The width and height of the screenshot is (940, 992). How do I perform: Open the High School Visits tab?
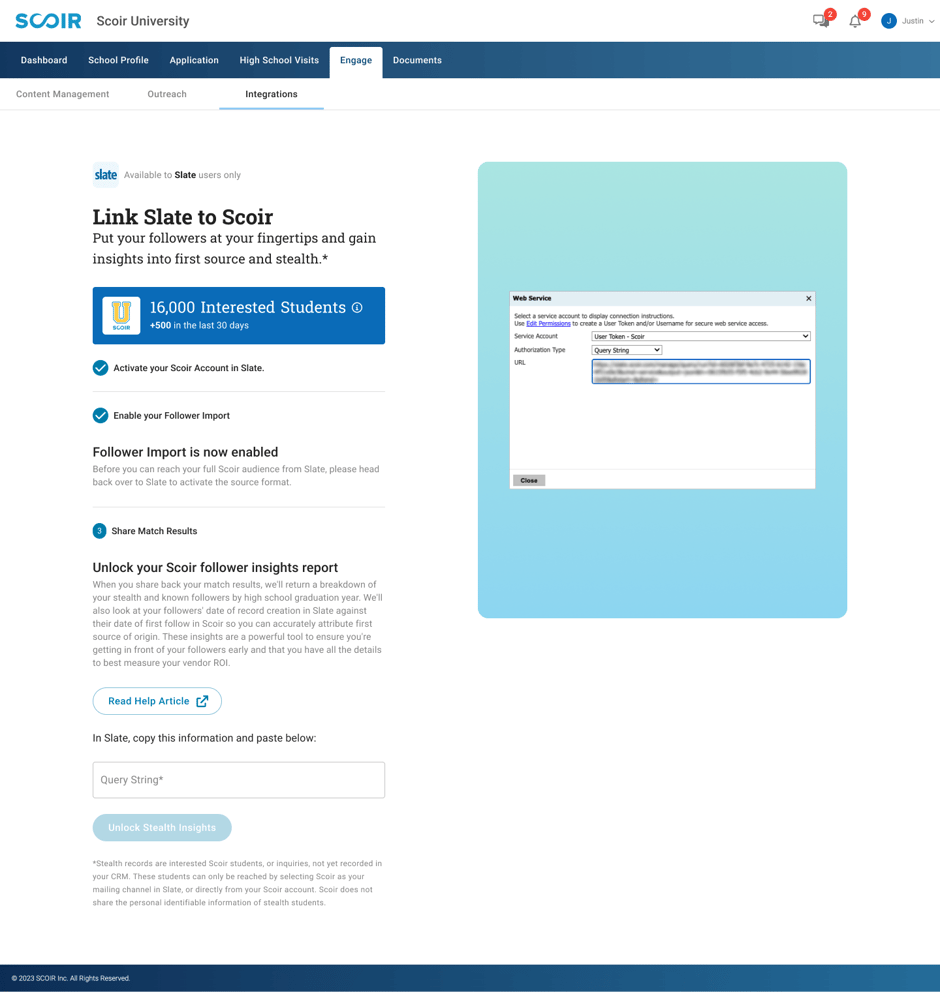tap(279, 60)
